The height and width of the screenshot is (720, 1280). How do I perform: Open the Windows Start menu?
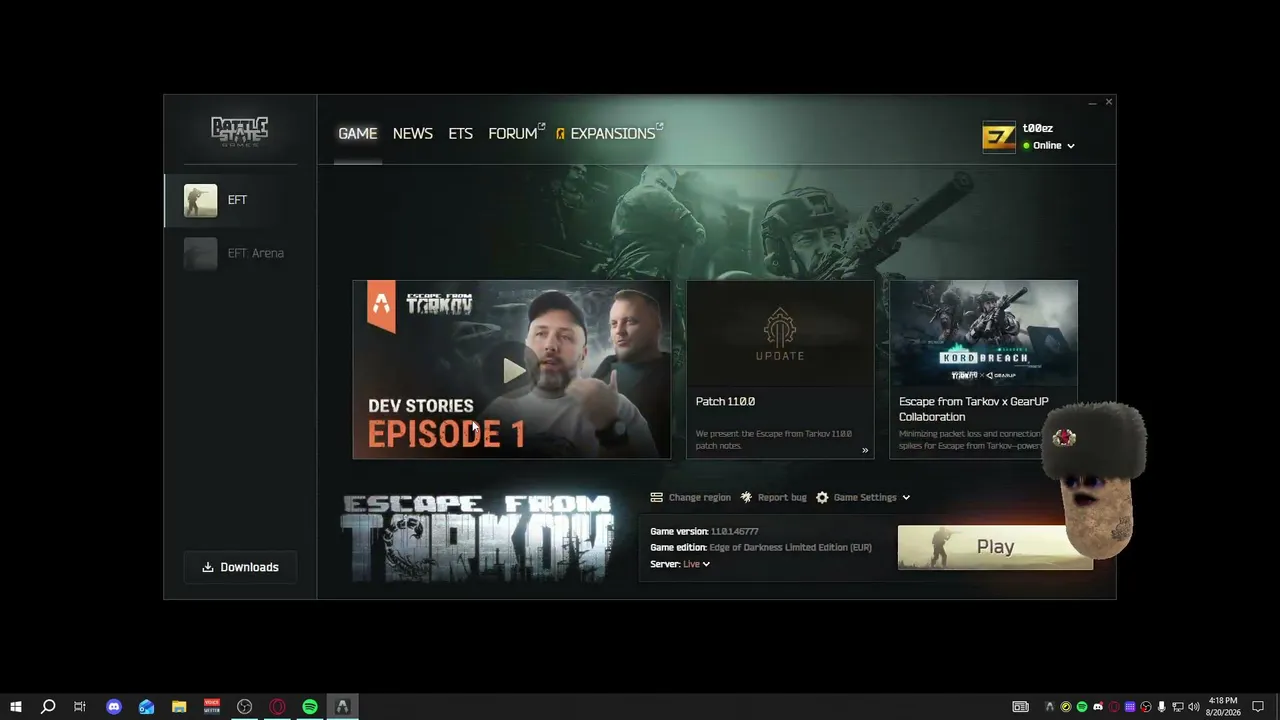pyautogui.click(x=16, y=707)
